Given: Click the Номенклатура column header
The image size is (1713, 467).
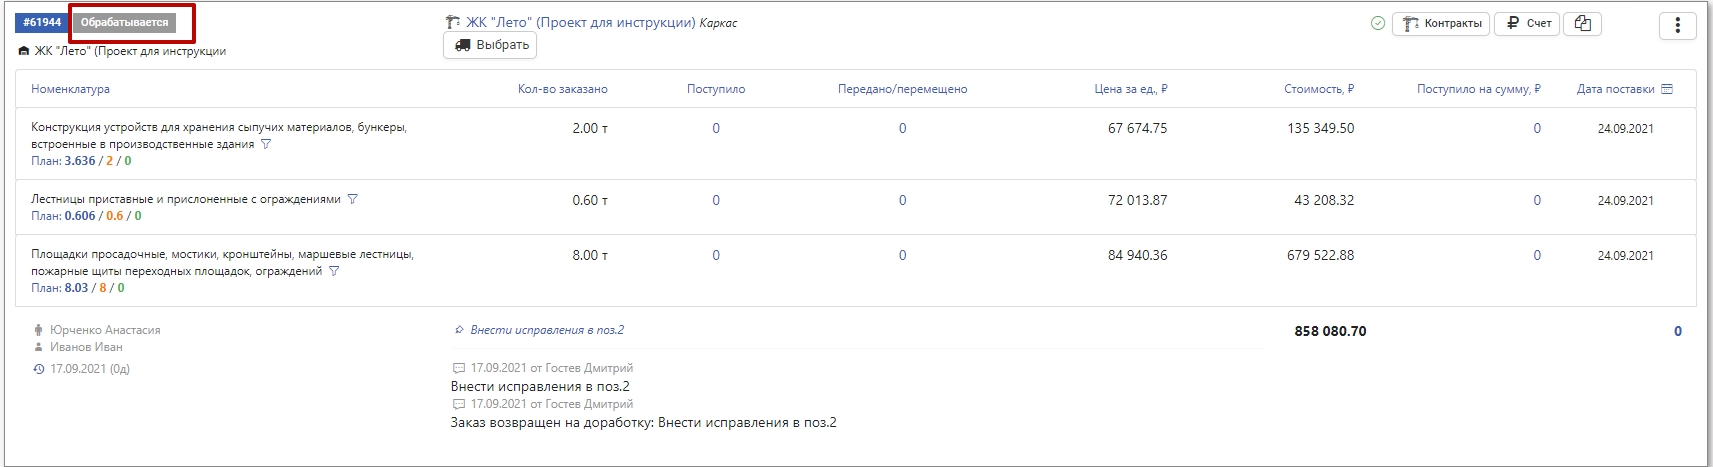Looking at the screenshot, I should 70,89.
